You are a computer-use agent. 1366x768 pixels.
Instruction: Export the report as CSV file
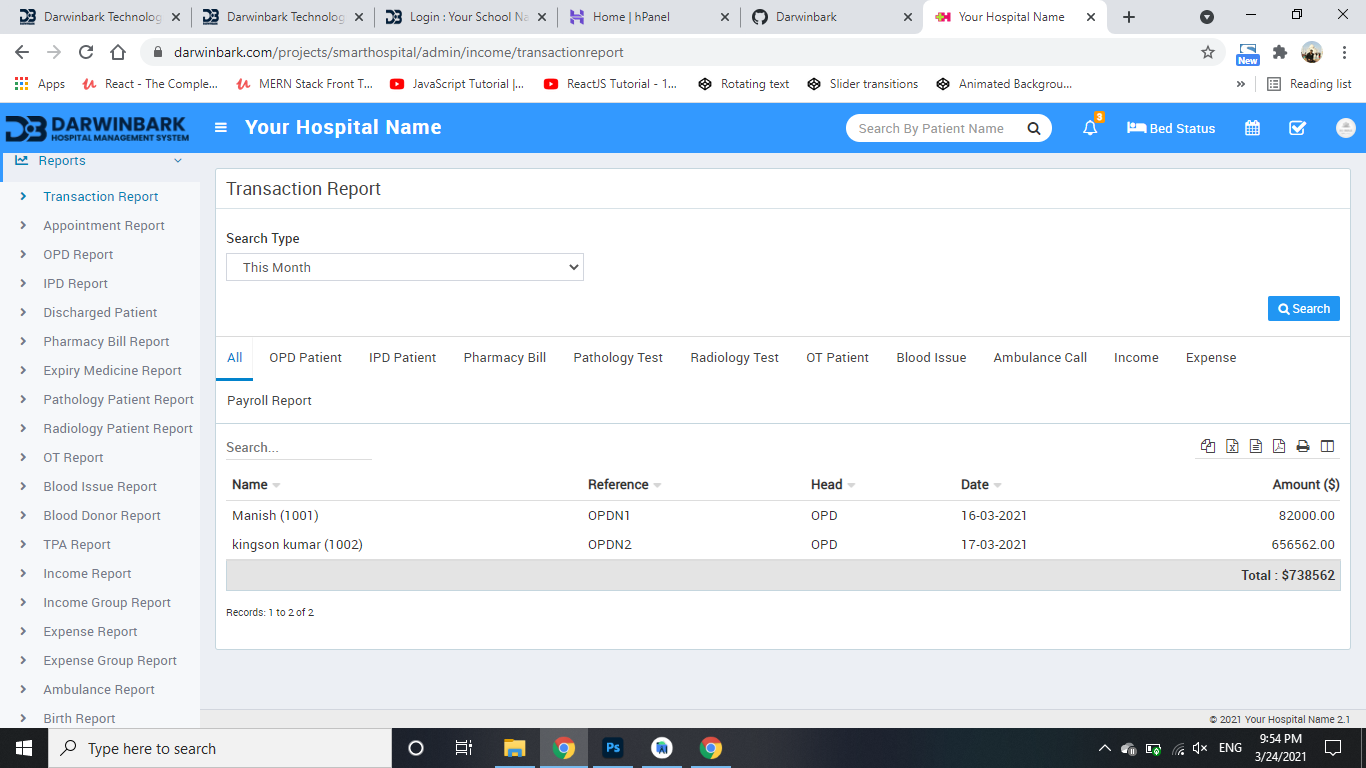point(1256,447)
